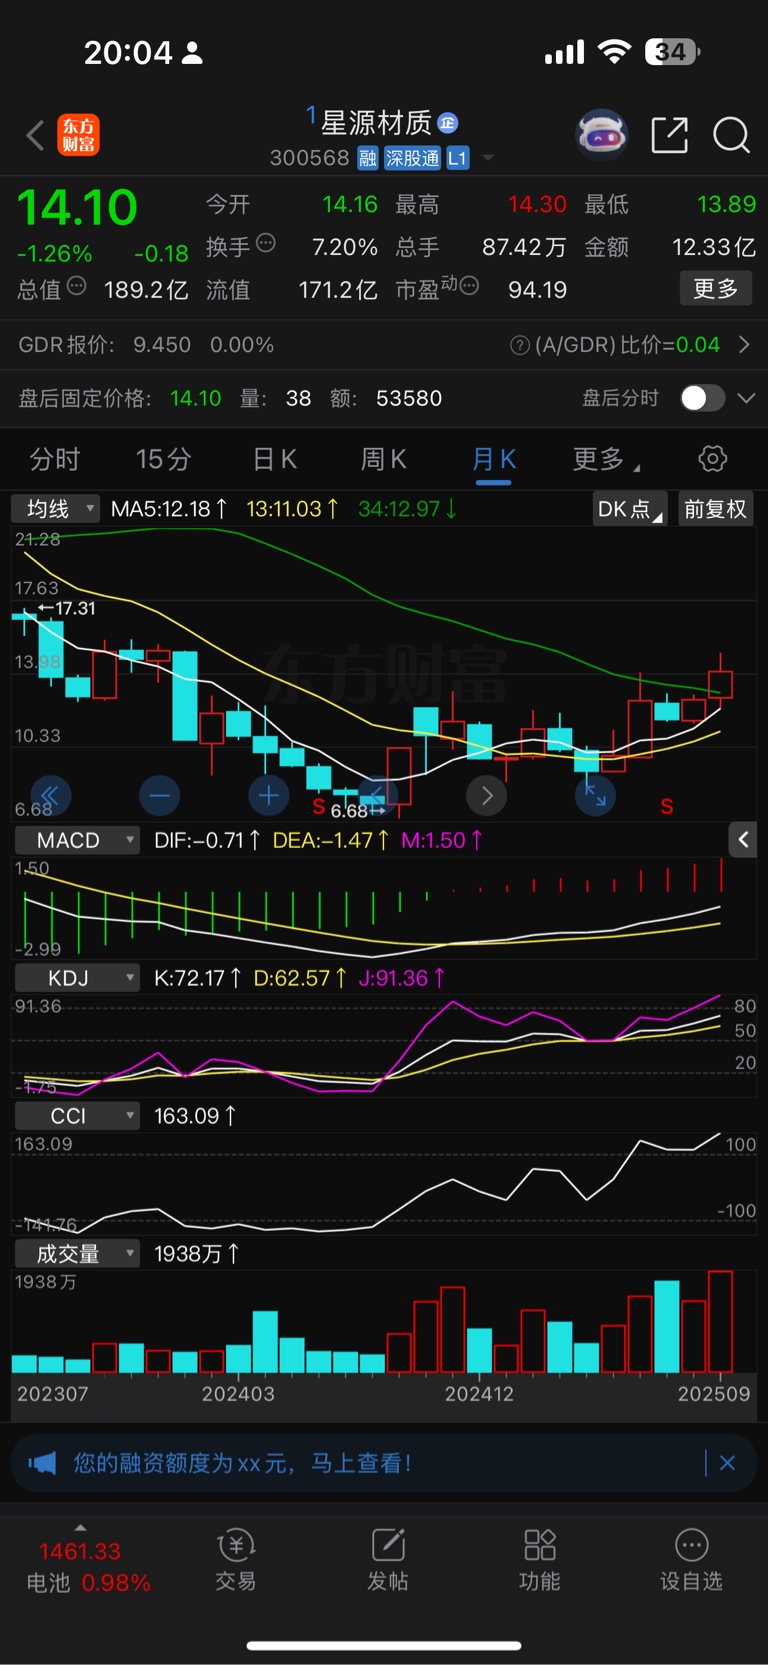Tap the share export icon
This screenshot has height=1665, width=768.
[x=669, y=135]
